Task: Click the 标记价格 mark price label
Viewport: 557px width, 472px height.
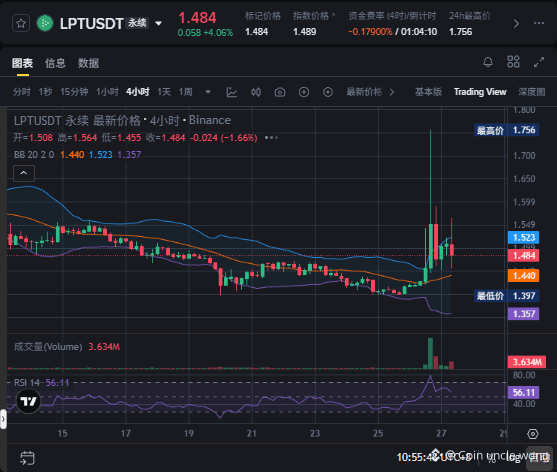Action: (263, 16)
